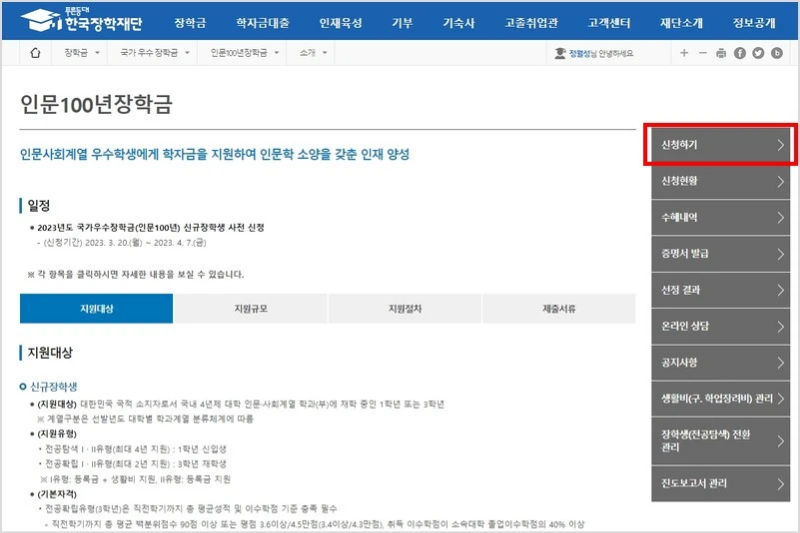Select the 지원대상 tab

click(96, 309)
